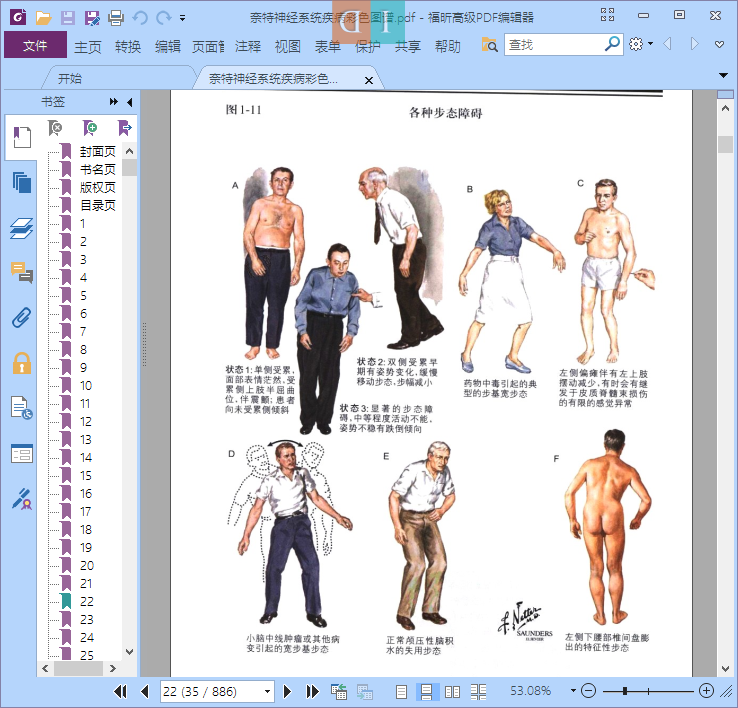Open the quick access toolbar customize arrow

tap(183, 19)
